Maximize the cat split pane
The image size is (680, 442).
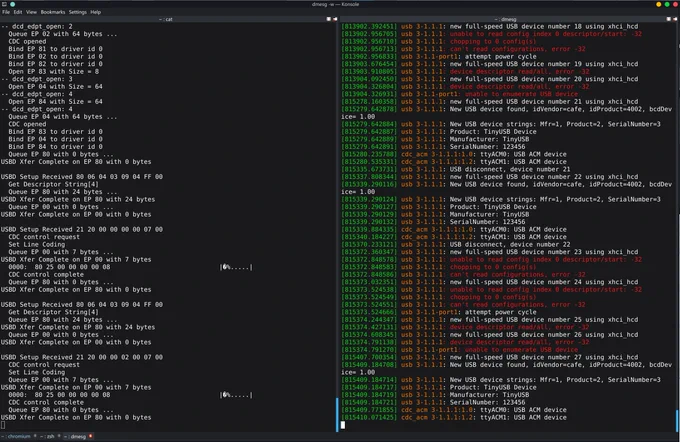click(329, 19)
